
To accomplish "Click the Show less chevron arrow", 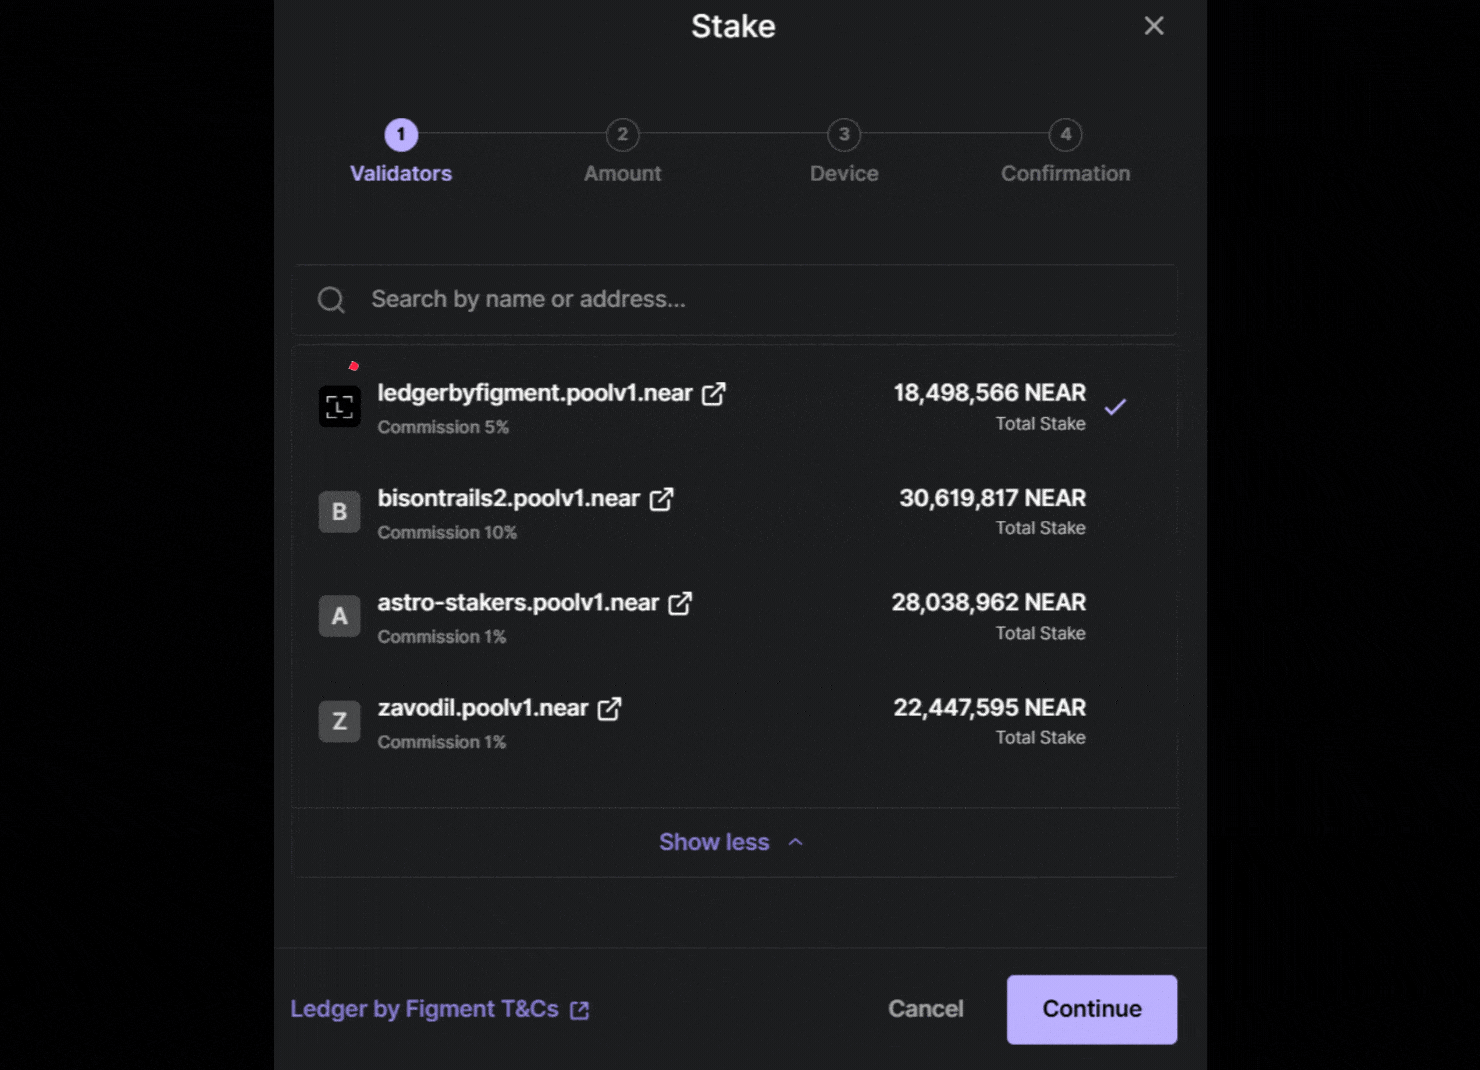I will [x=795, y=842].
